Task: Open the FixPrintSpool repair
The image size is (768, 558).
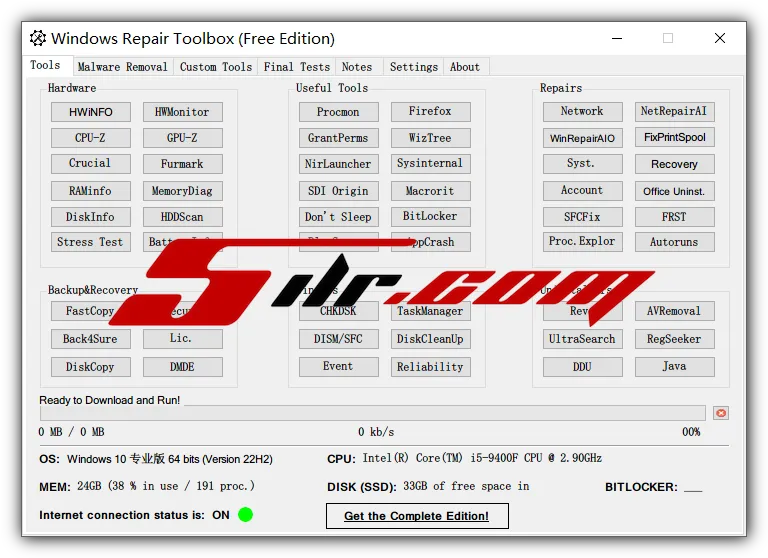Action: click(674, 138)
